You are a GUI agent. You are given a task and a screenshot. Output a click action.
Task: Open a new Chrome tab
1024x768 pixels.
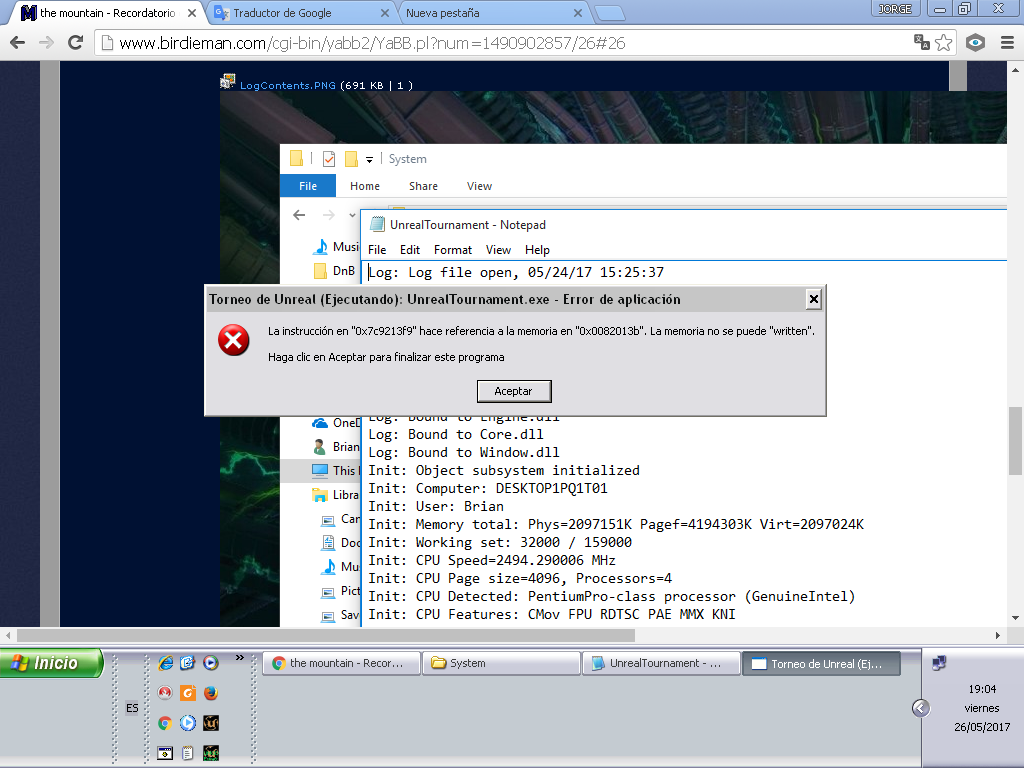click(x=610, y=13)
